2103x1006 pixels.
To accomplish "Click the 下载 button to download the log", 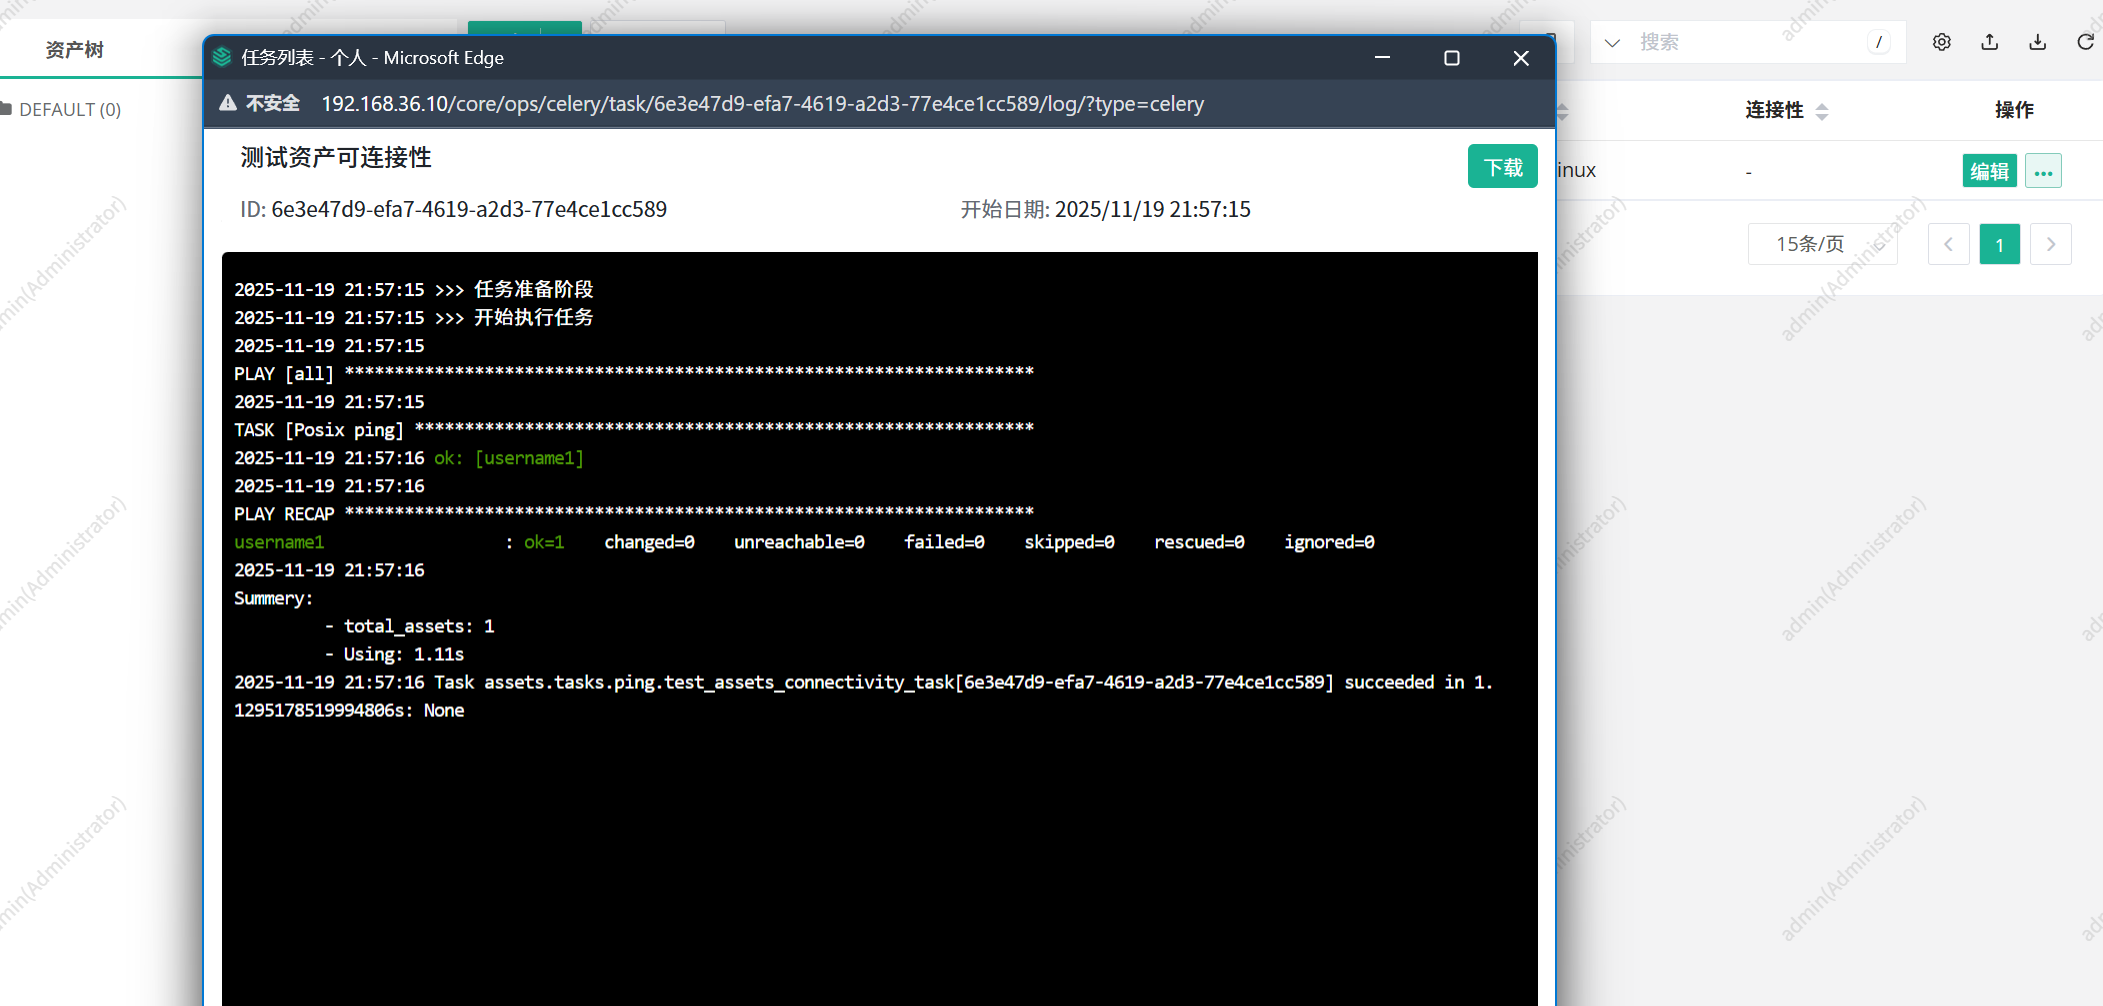I will (1502, 166).
